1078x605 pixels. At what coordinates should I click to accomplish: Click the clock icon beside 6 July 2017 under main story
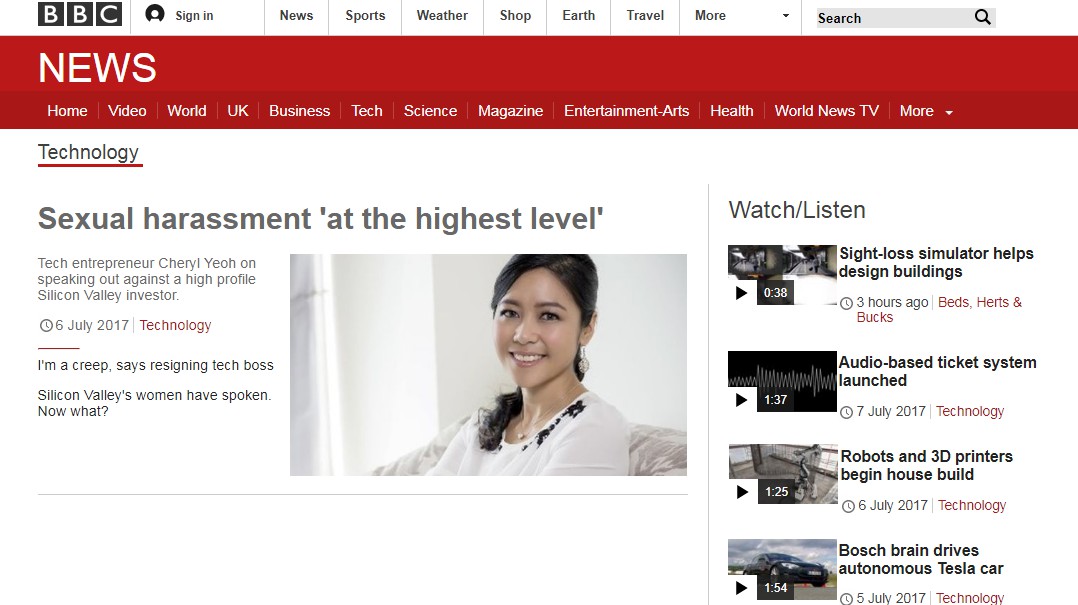click(x=45, y=325)
